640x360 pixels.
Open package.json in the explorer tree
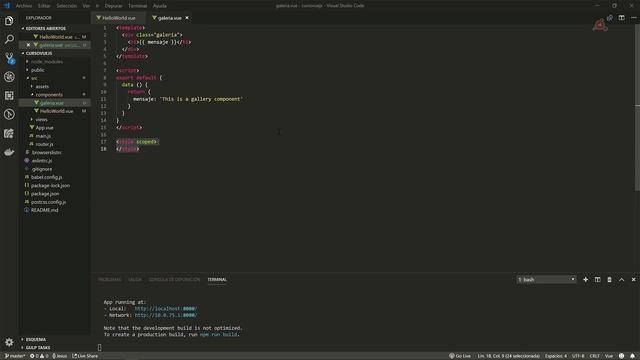click(45, 193)
